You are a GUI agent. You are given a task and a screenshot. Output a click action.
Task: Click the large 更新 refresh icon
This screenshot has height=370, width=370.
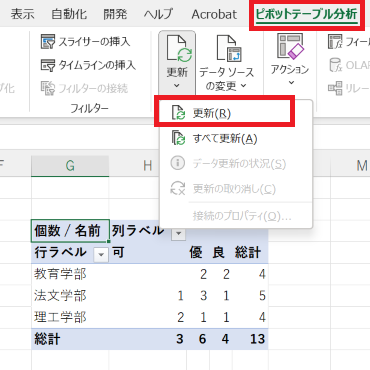(179, 49)
